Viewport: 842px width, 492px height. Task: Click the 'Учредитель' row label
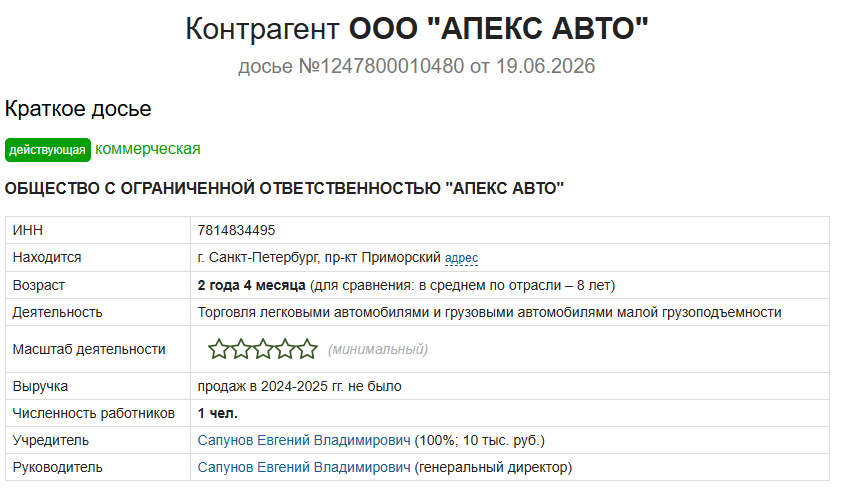coord(51,440)
